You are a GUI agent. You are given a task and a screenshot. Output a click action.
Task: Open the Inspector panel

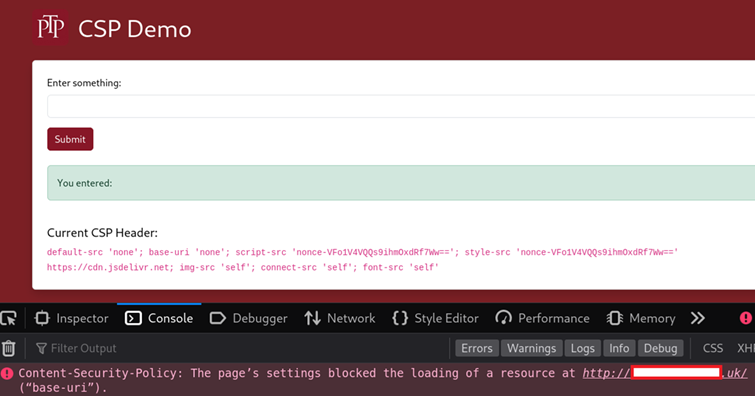click(71, 318)
